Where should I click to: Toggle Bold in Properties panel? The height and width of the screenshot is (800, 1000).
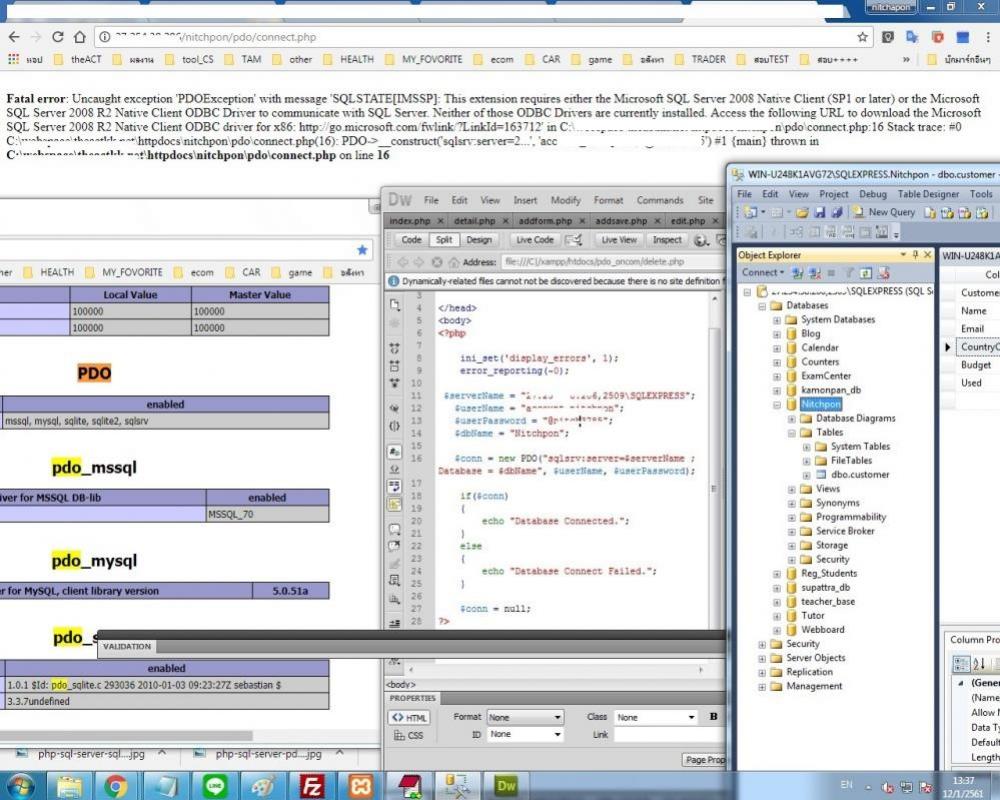pyautogui.click(x=713, y=717)
